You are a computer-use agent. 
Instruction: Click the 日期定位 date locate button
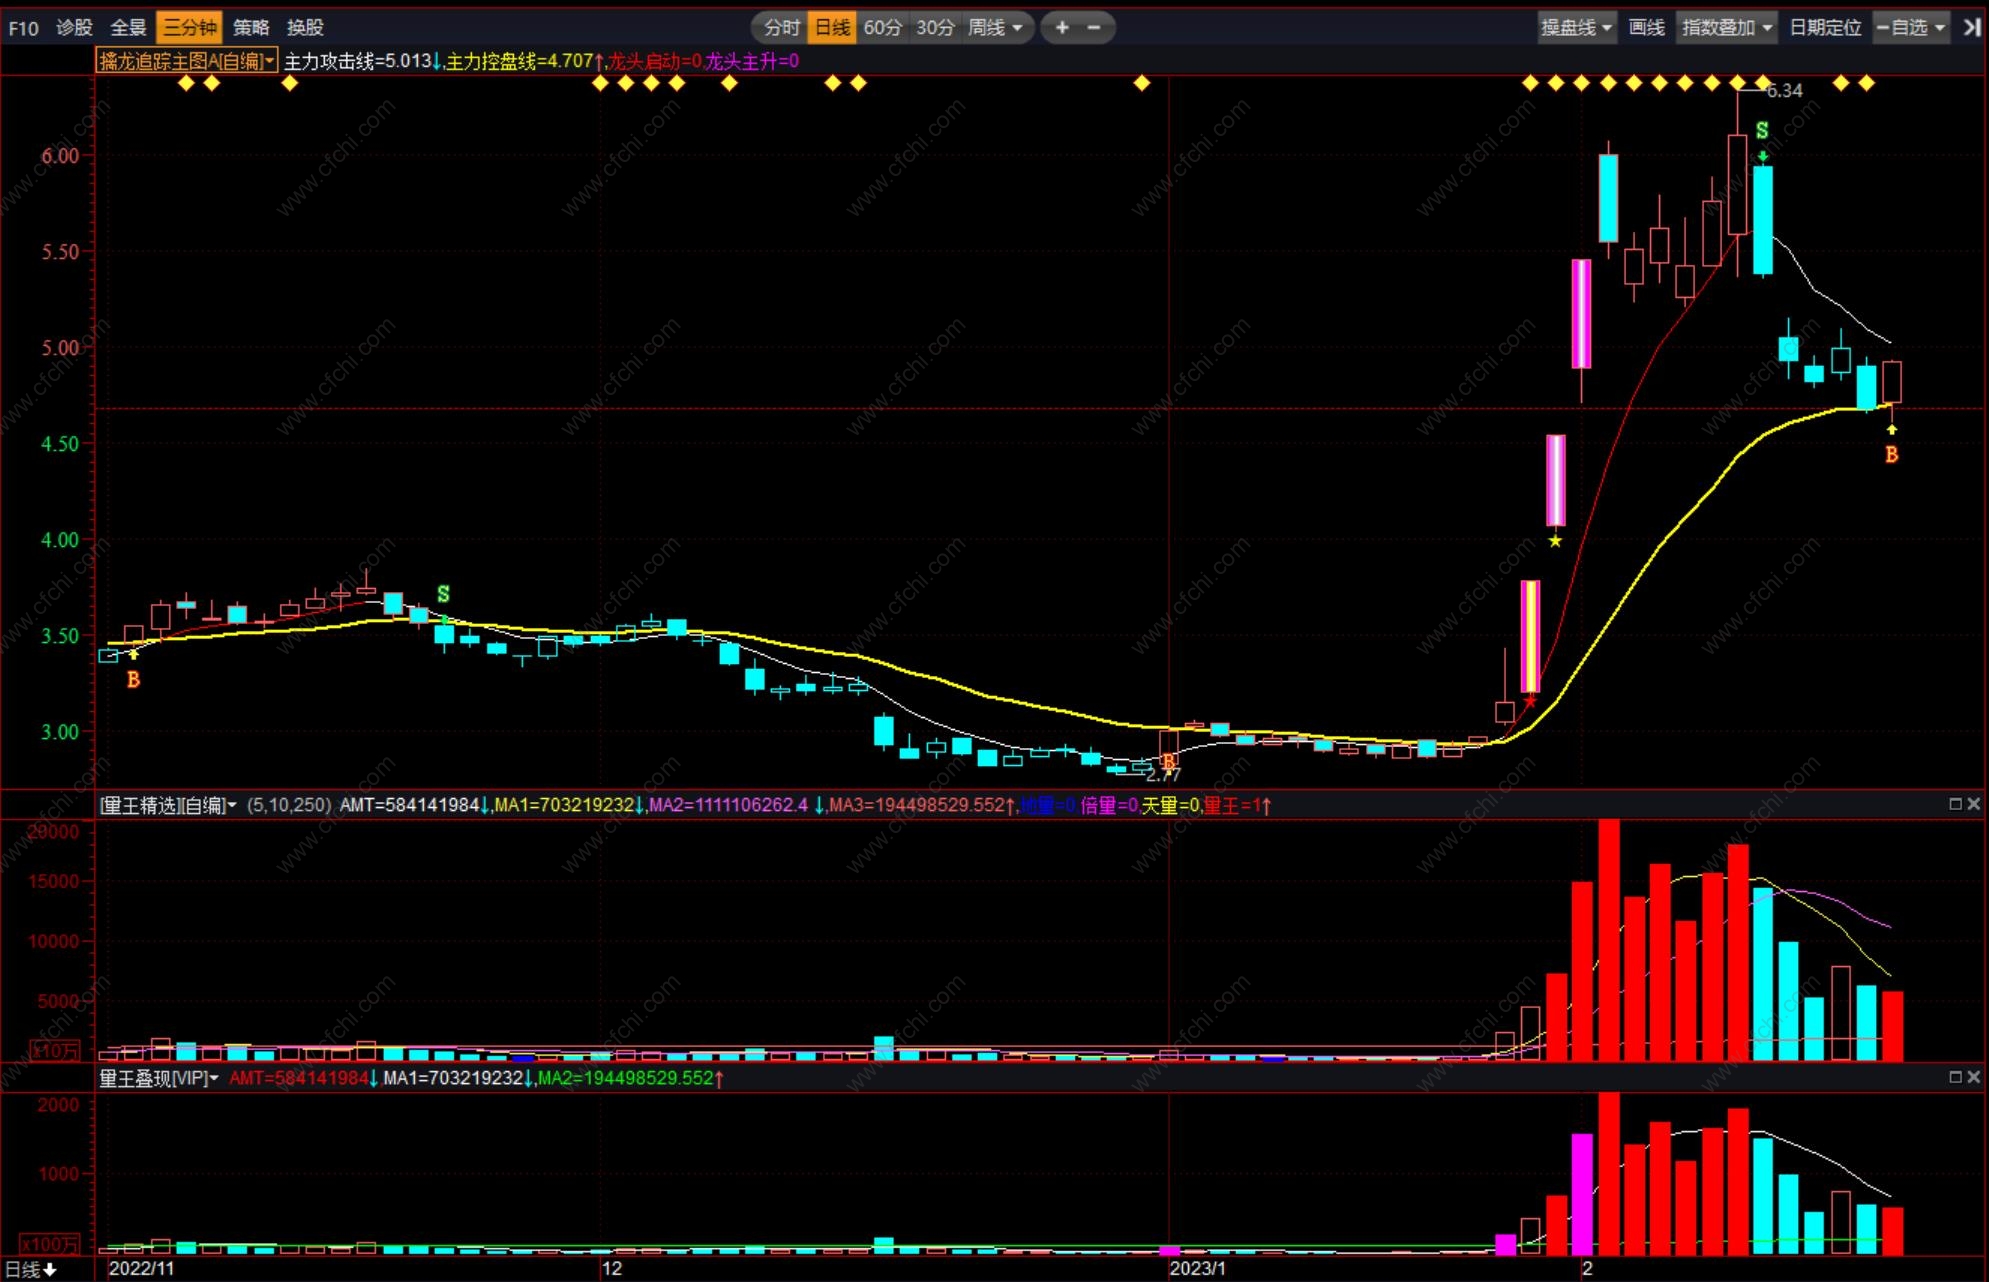[1825, 27]
